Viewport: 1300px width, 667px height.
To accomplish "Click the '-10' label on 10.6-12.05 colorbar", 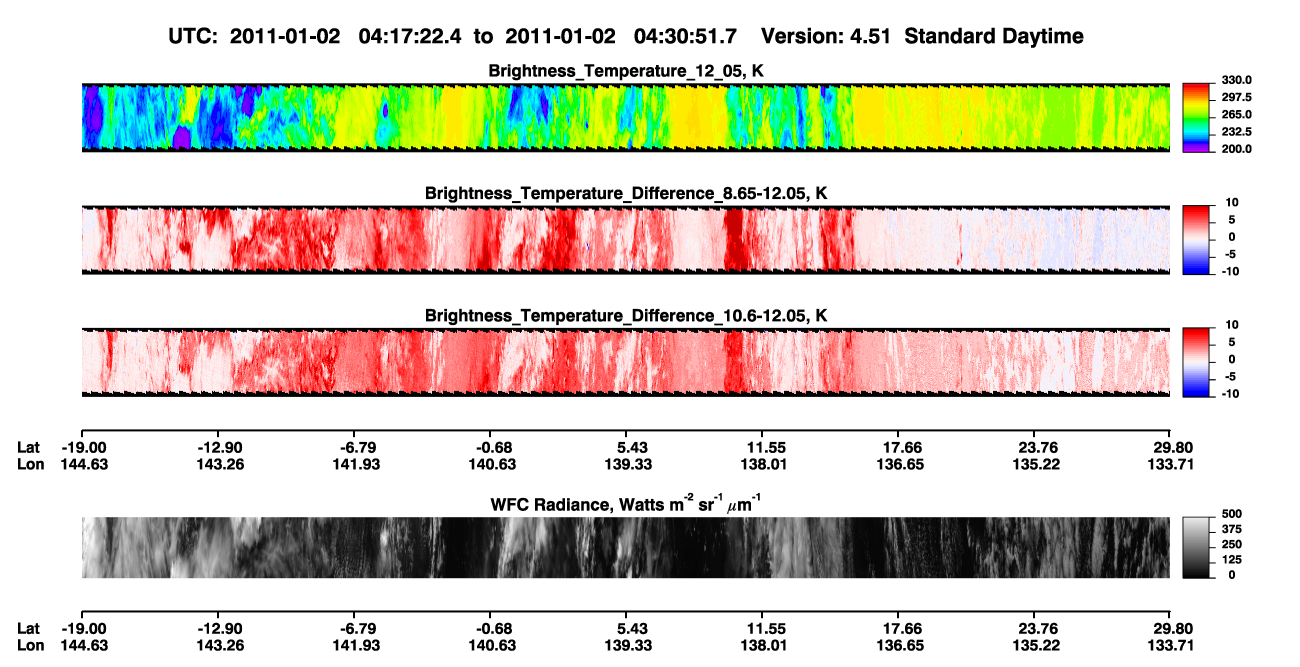I will 1231,393.
